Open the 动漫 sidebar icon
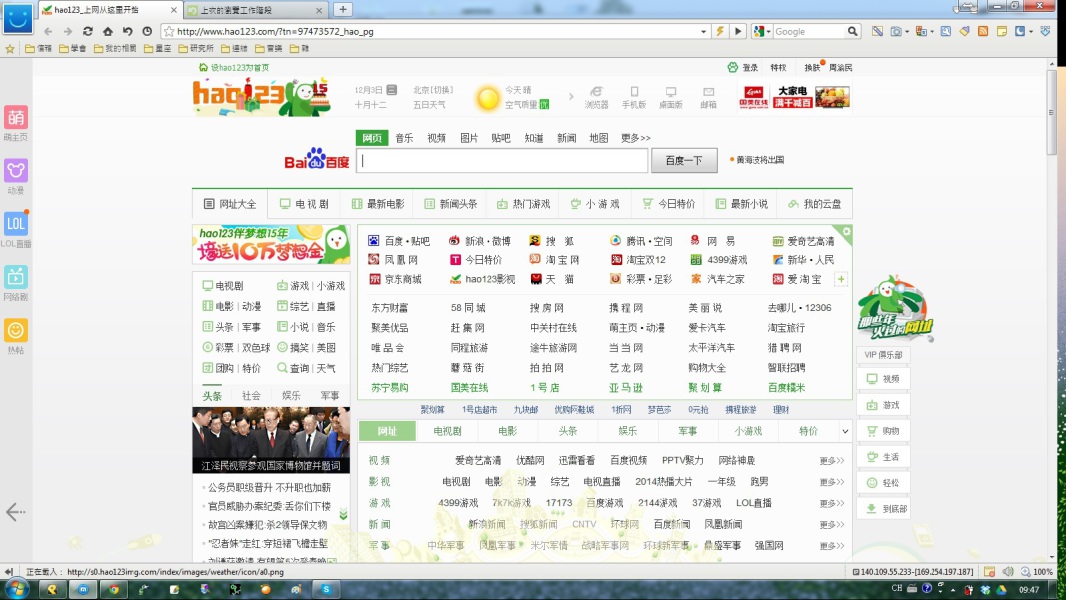This screenshot has width=1066, height=600. pos(16,171)
